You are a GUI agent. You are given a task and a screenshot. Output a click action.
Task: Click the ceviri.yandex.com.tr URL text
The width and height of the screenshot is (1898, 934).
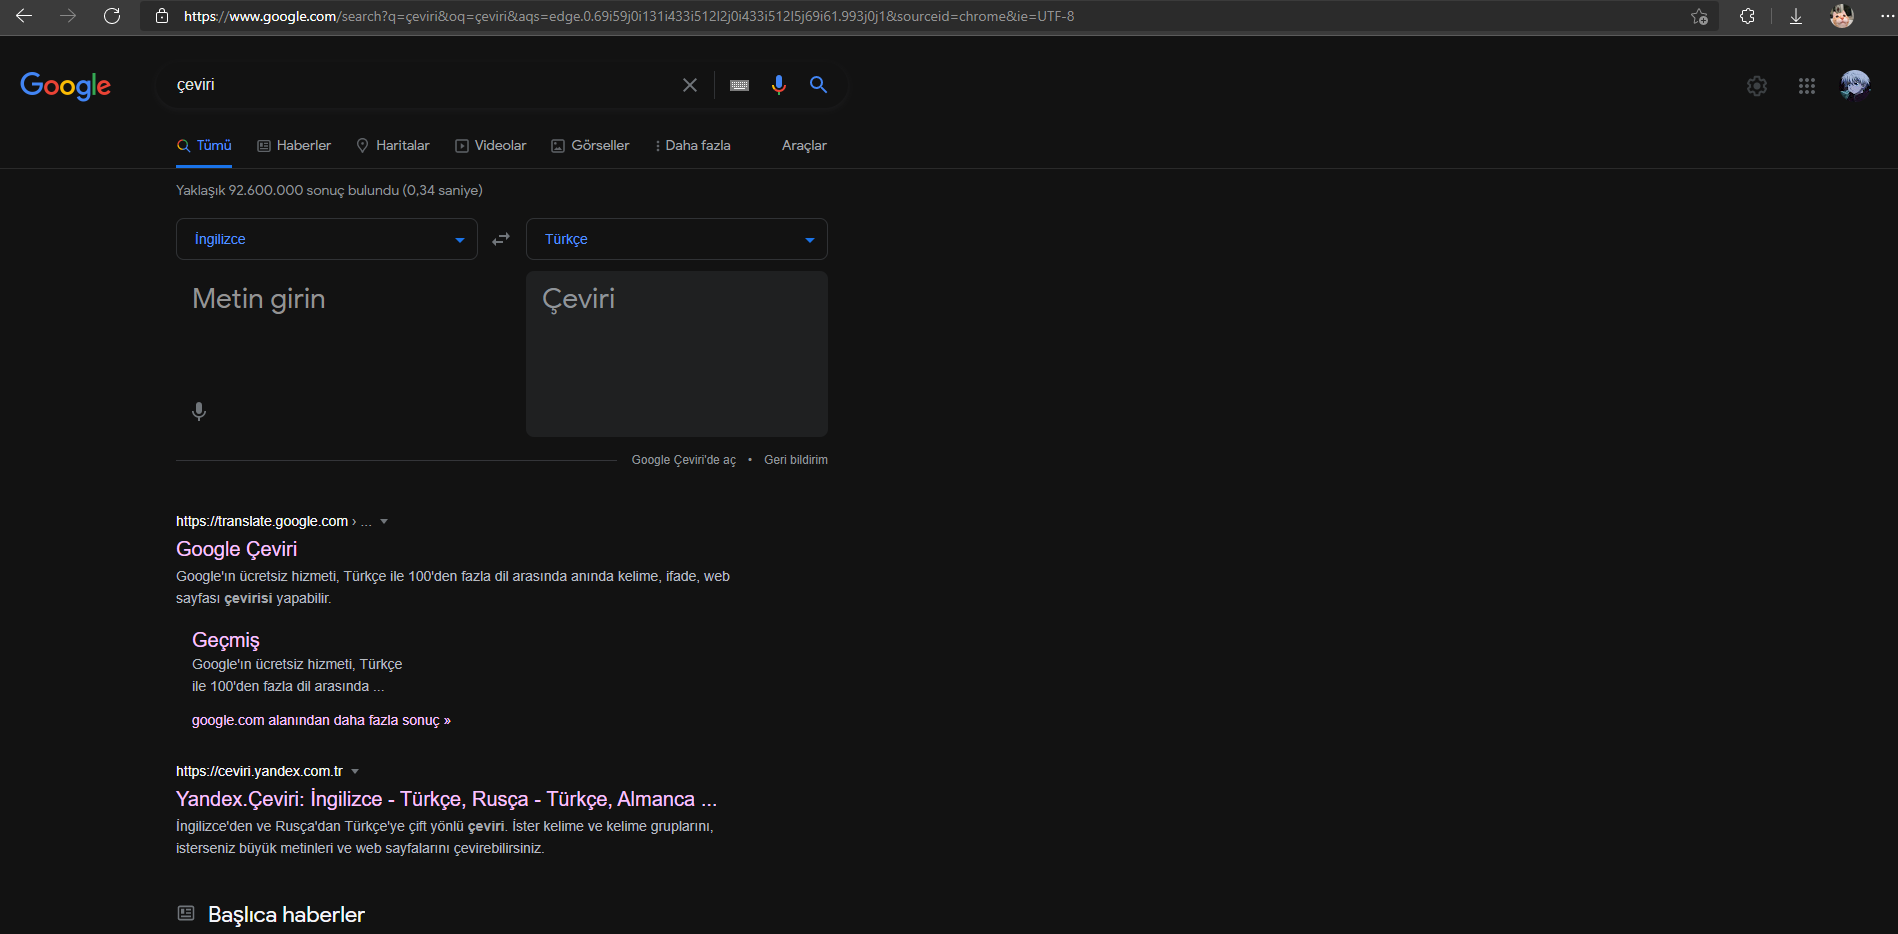coord(259,771)
